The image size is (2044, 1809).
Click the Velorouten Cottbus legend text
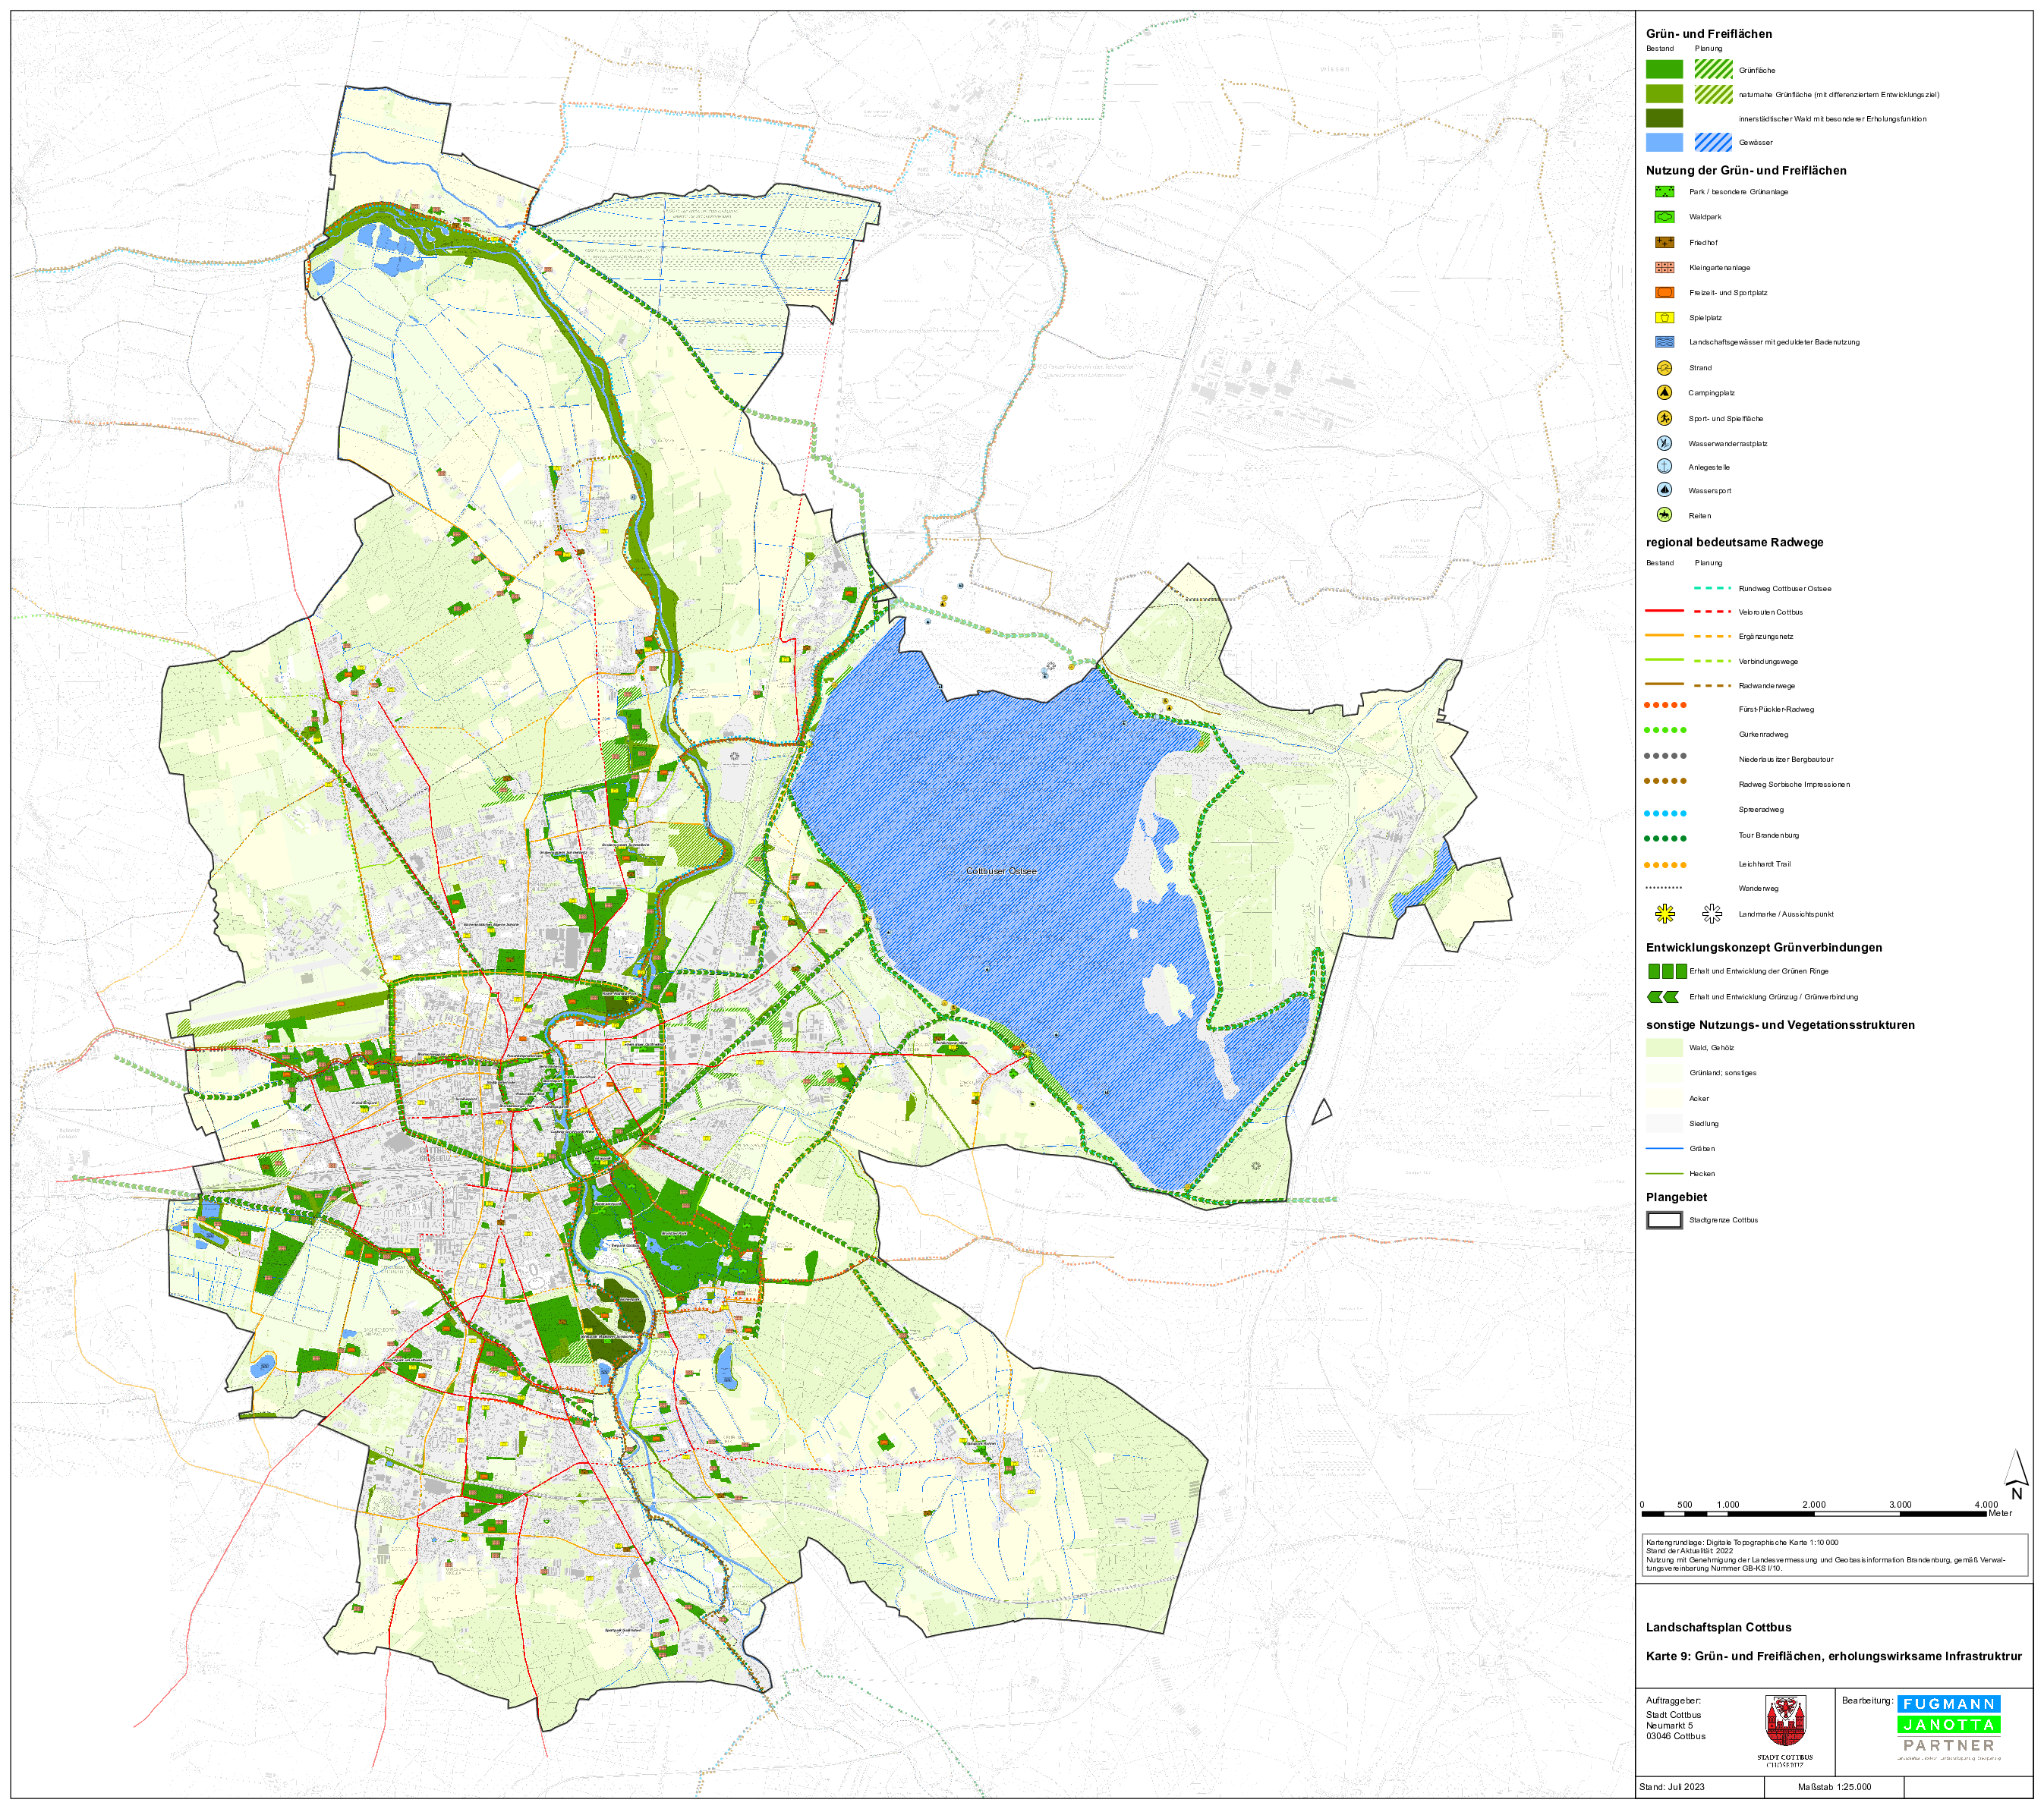pos(1770,612)
